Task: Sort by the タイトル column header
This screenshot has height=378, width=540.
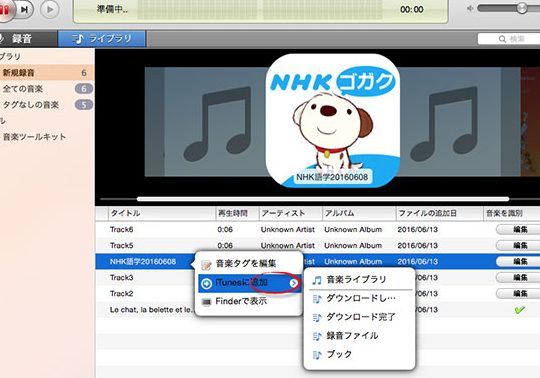Action: coord(162,213)
